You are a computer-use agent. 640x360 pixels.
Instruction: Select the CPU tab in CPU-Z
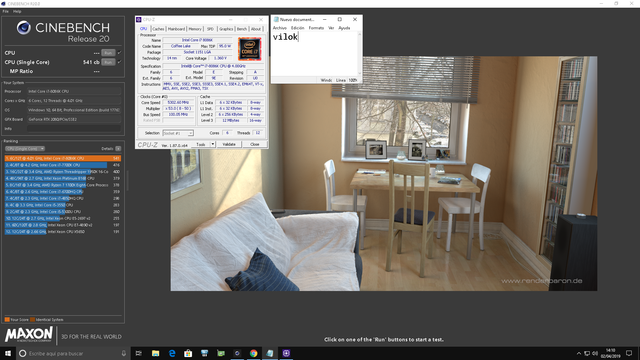[144, 29]
